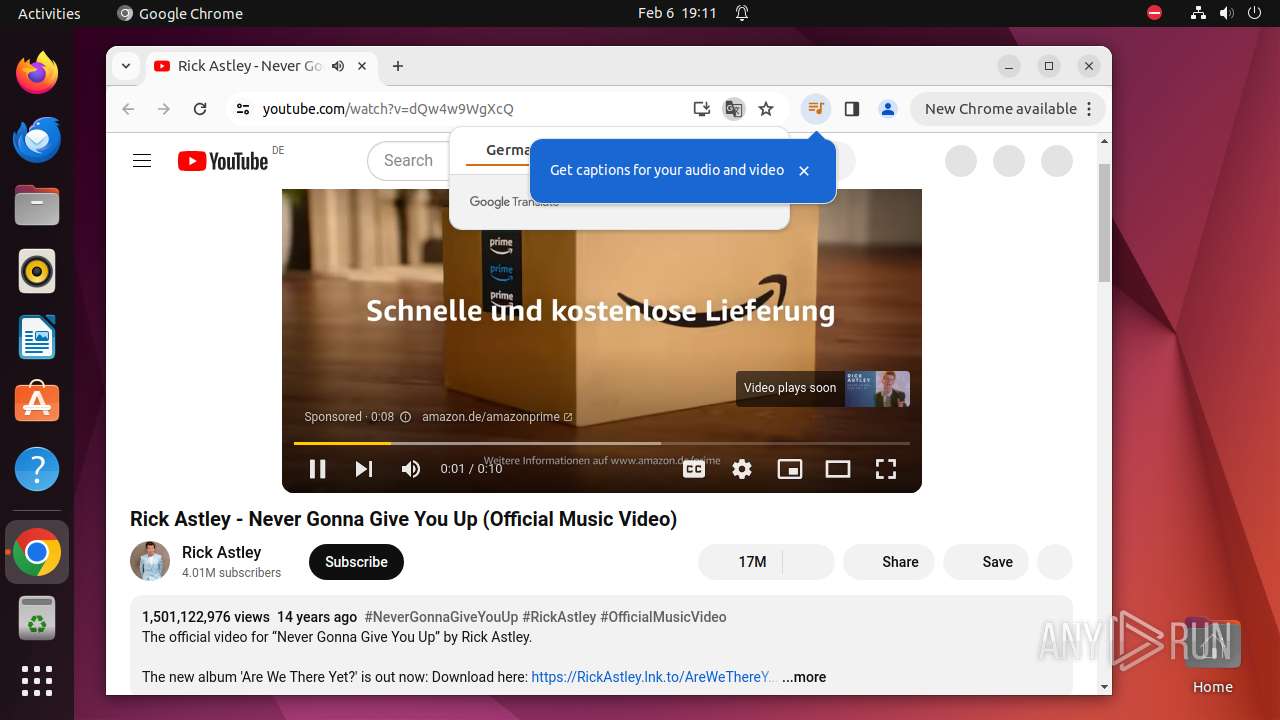Open ad info icon beside Sponsored
This screenshot has width=1280, height=720.
pos(405,417)
